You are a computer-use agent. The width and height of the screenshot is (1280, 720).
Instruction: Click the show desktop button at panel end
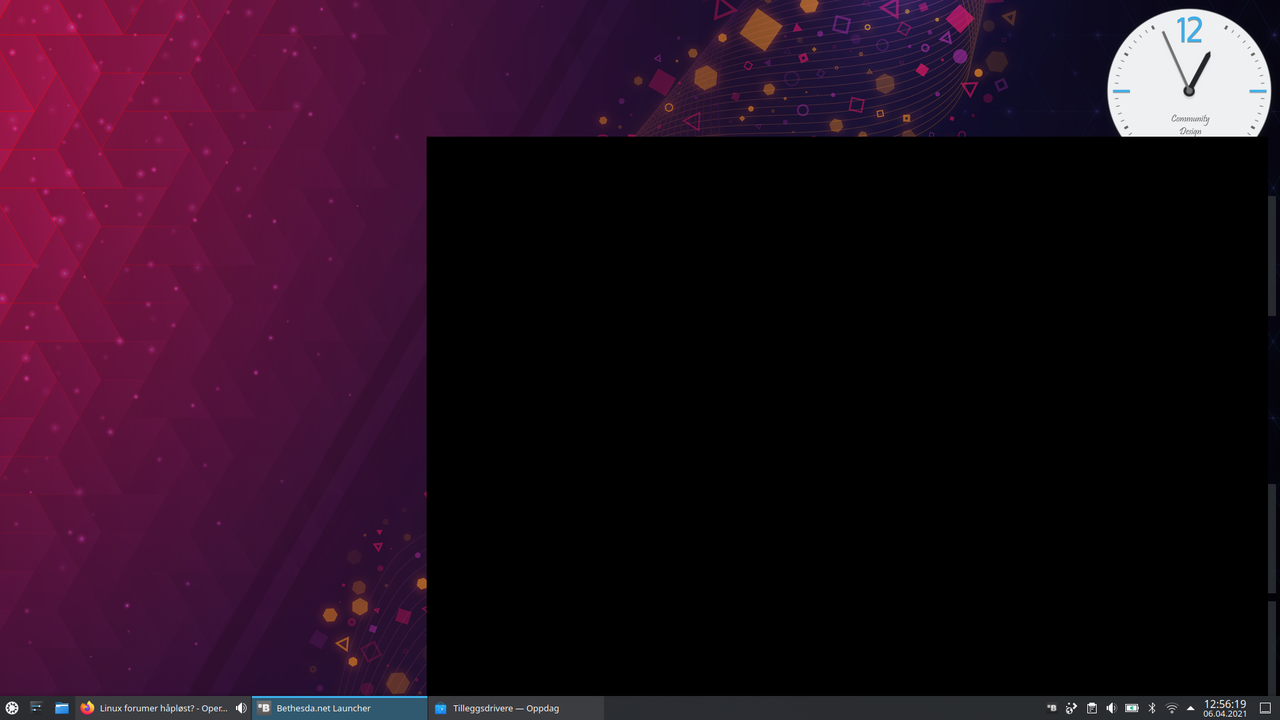point(1264,708)
